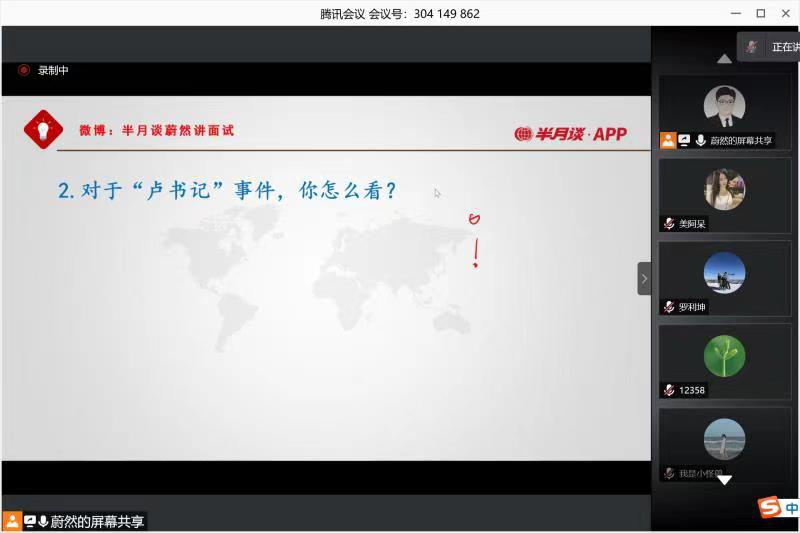Click the 正在讲 speaking status text
This screenshot has width=800, height=533.
point(786,47)
